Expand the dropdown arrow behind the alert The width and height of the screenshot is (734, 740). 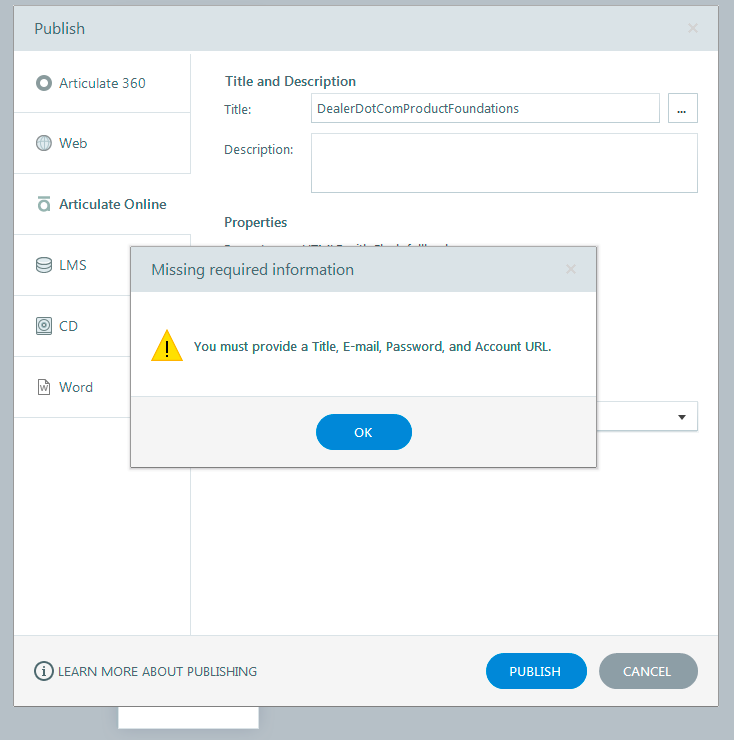pos(682,416)
